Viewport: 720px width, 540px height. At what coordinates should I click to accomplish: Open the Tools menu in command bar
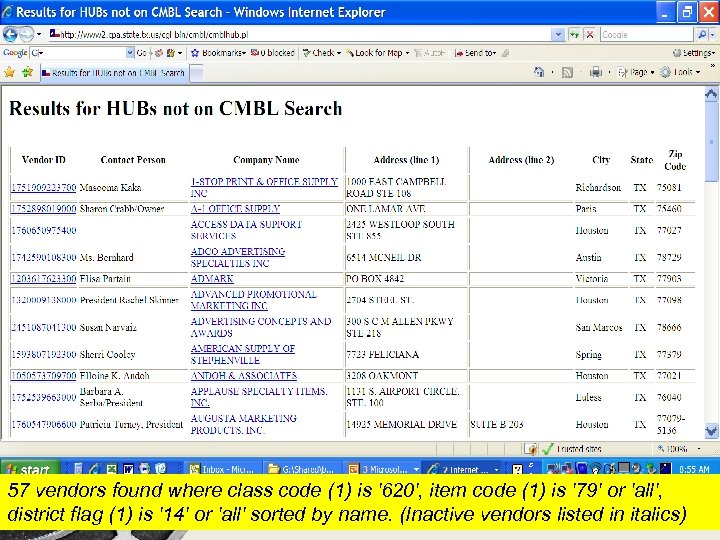(x=680, y=72)
